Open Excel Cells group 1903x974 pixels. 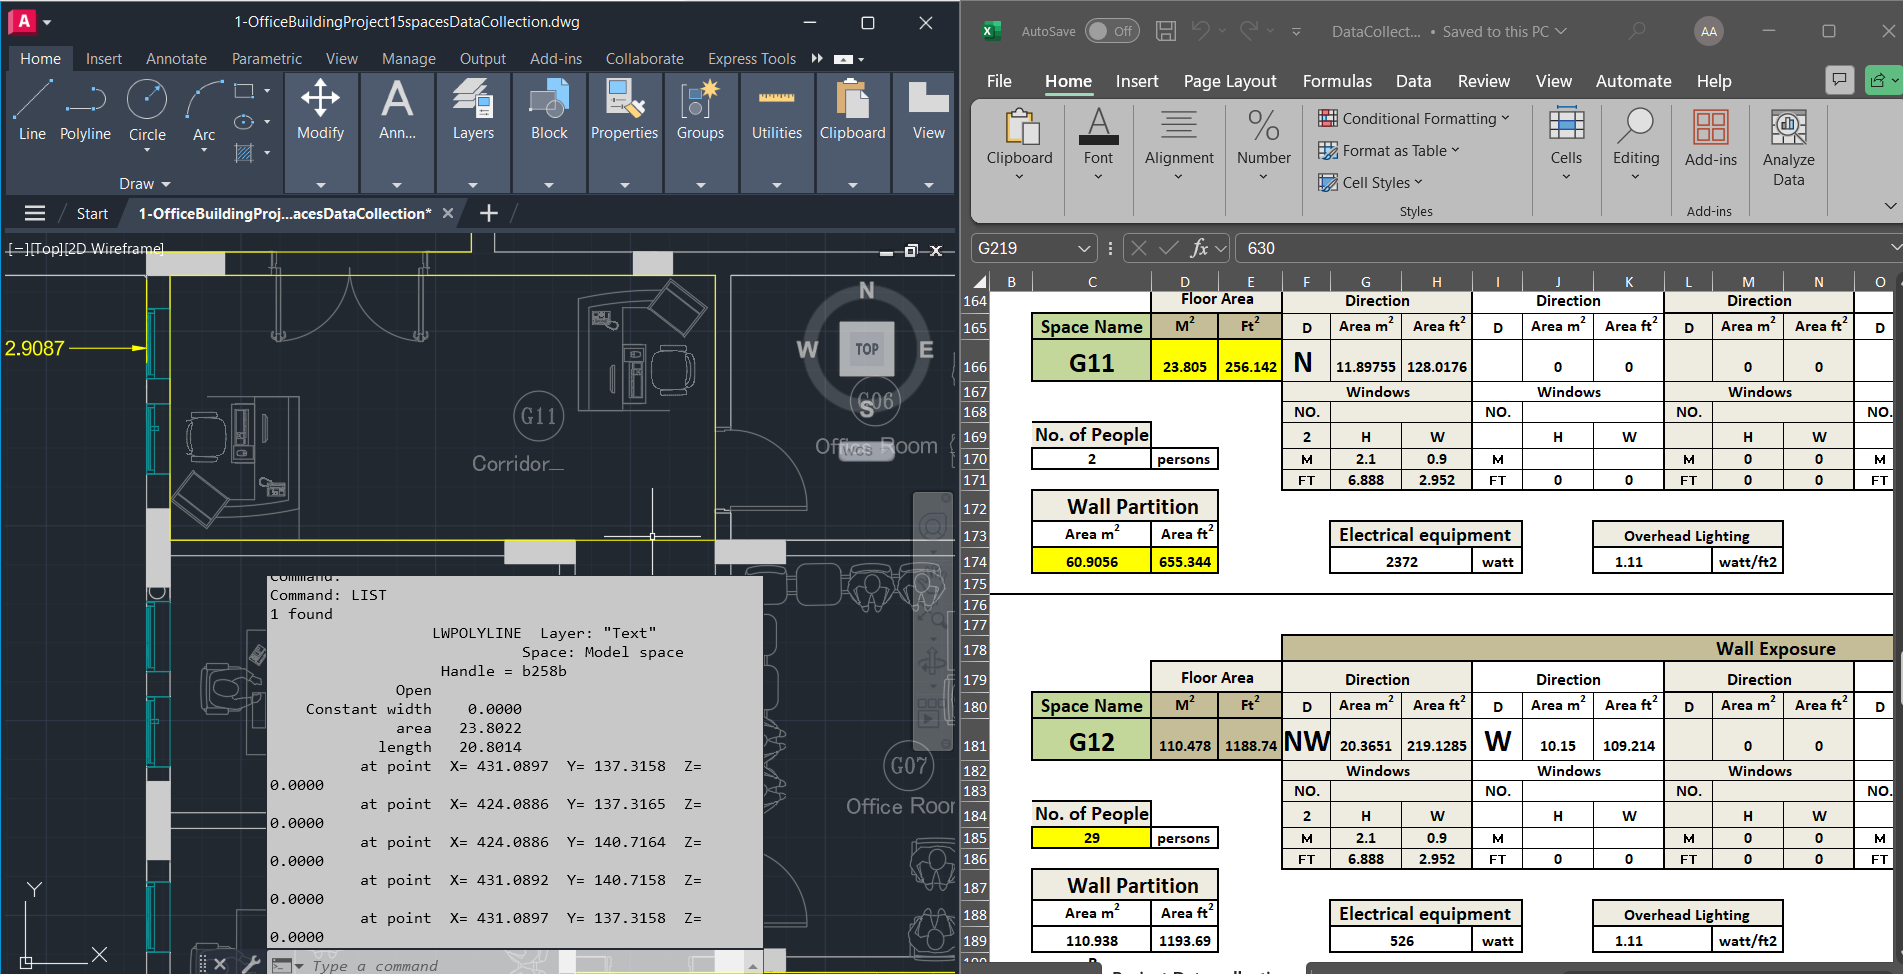[1566, 145]
